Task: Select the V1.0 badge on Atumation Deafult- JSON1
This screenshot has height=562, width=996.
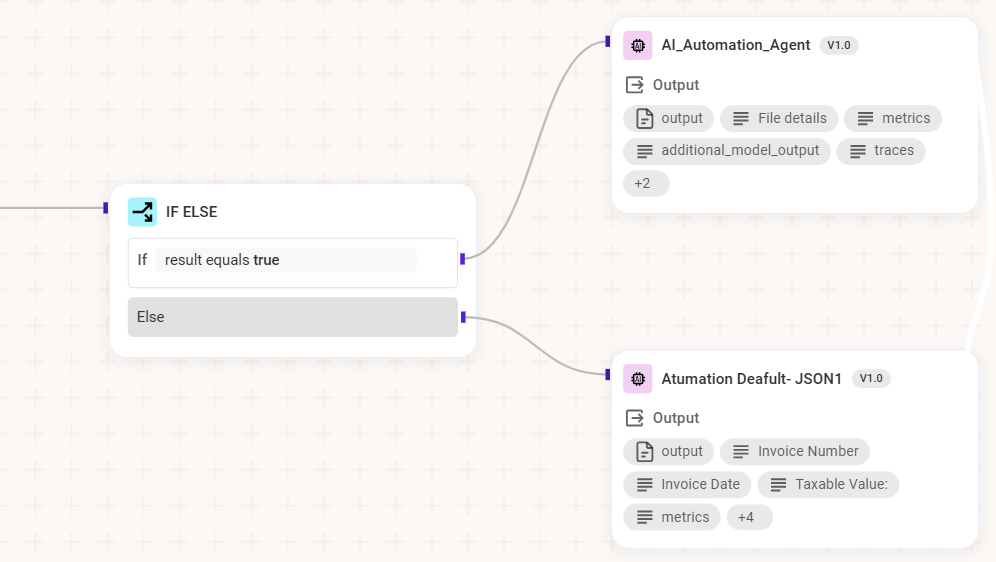Action: [871, 378]
